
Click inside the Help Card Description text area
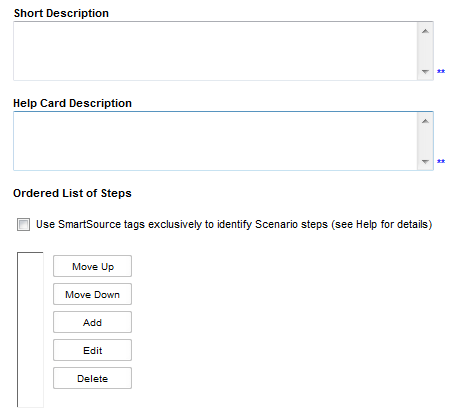(215, 141)
